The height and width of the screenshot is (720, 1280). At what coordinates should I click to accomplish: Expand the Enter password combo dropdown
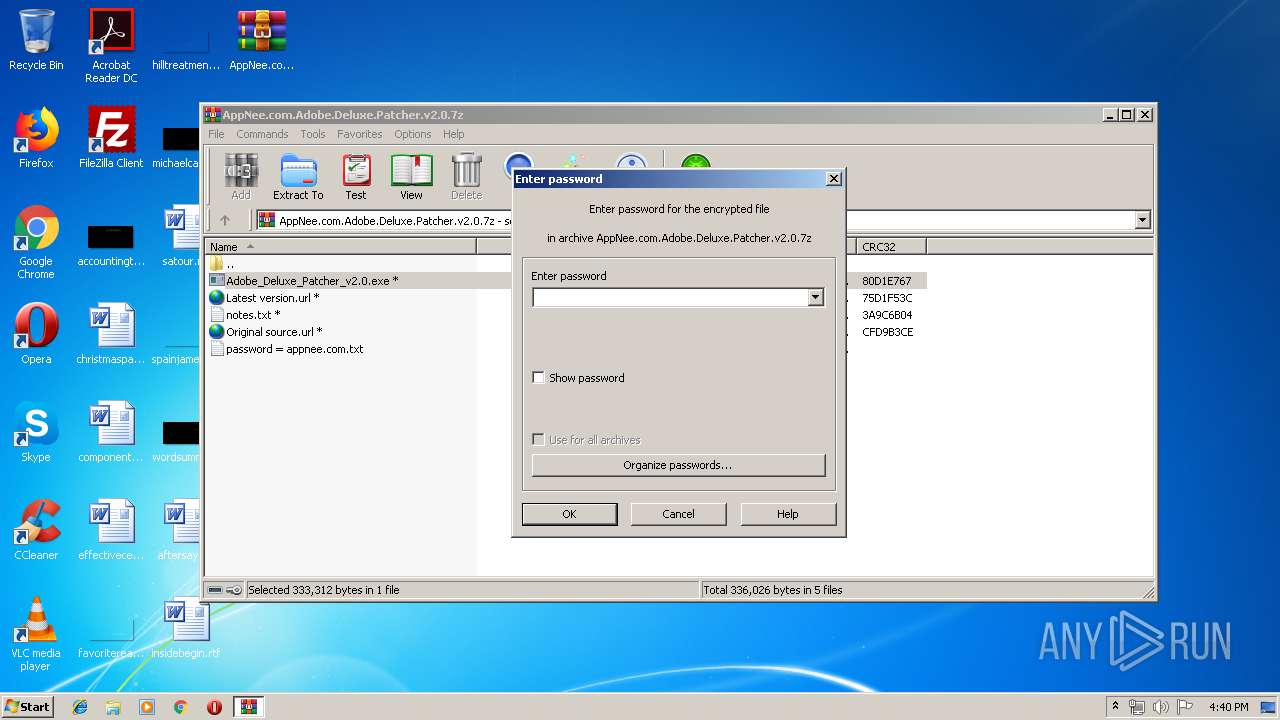tap(815, 297)
